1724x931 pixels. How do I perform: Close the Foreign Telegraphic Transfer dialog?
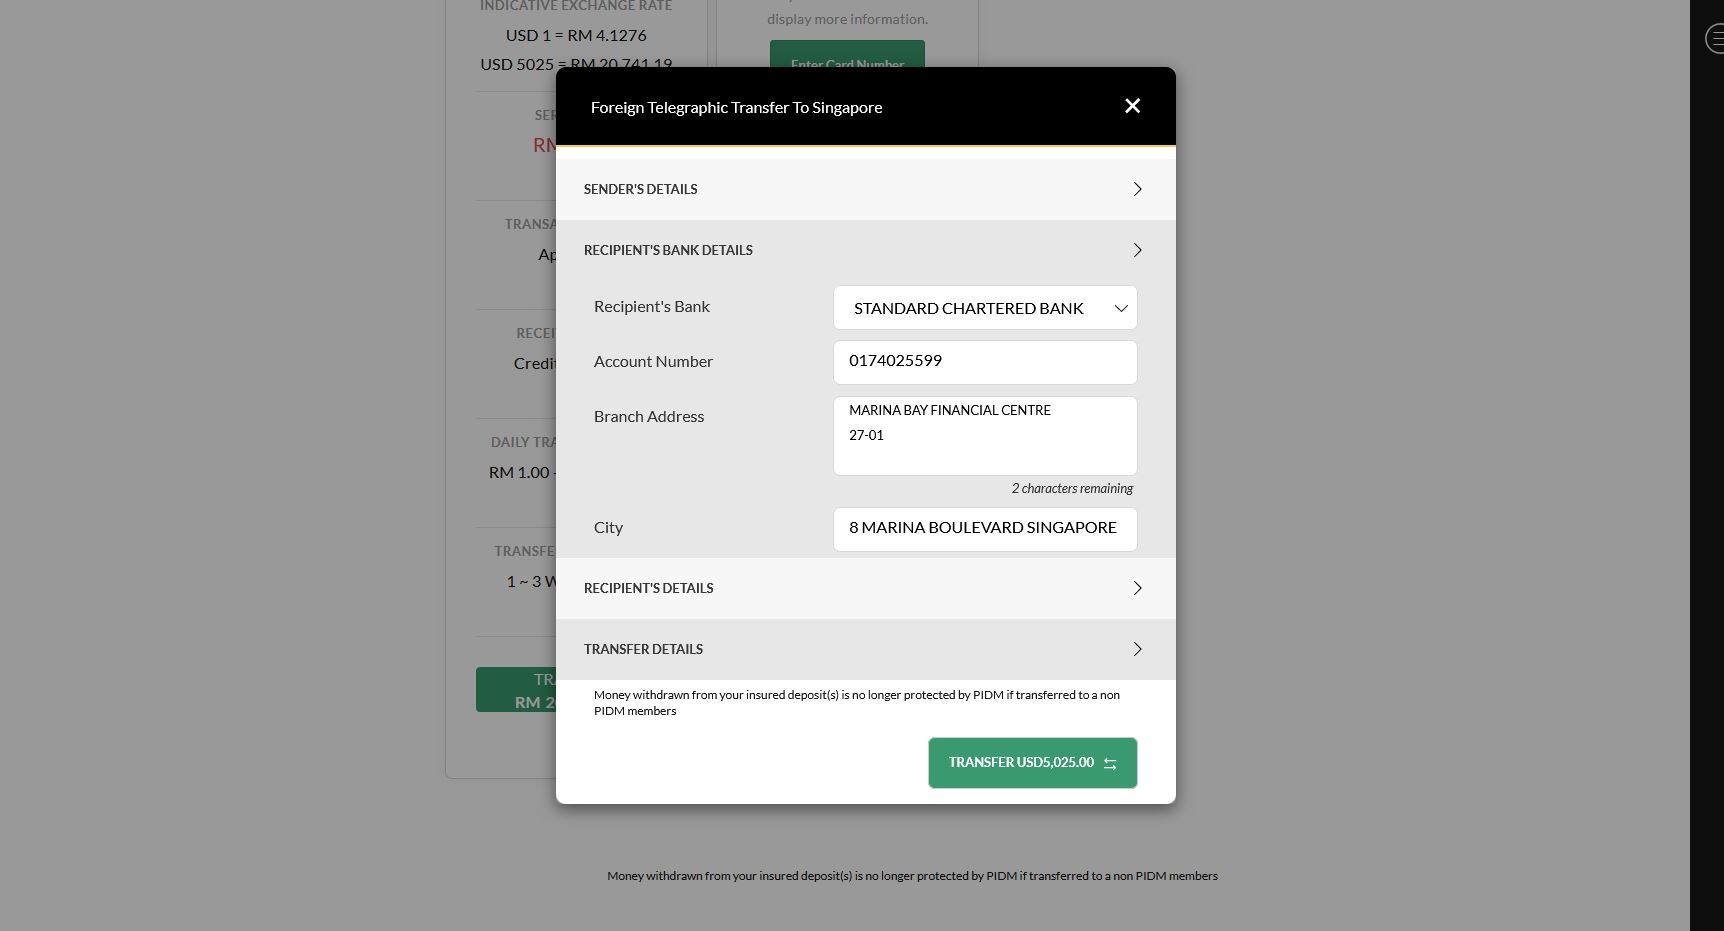click(x=1132, y=106)
